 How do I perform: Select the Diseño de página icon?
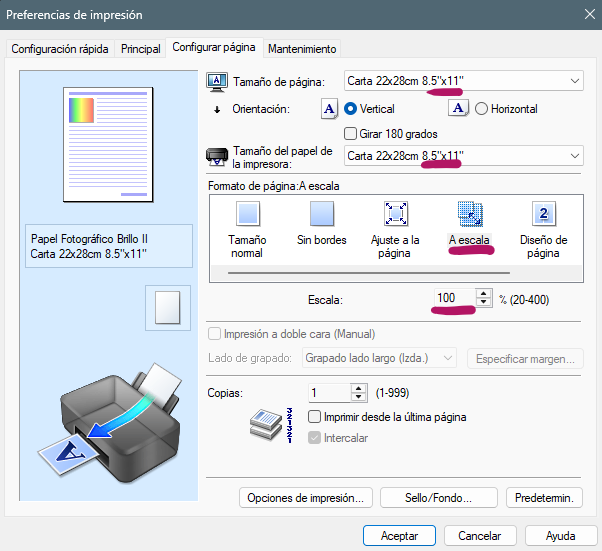pyautogui.click(x=543, y=212)
